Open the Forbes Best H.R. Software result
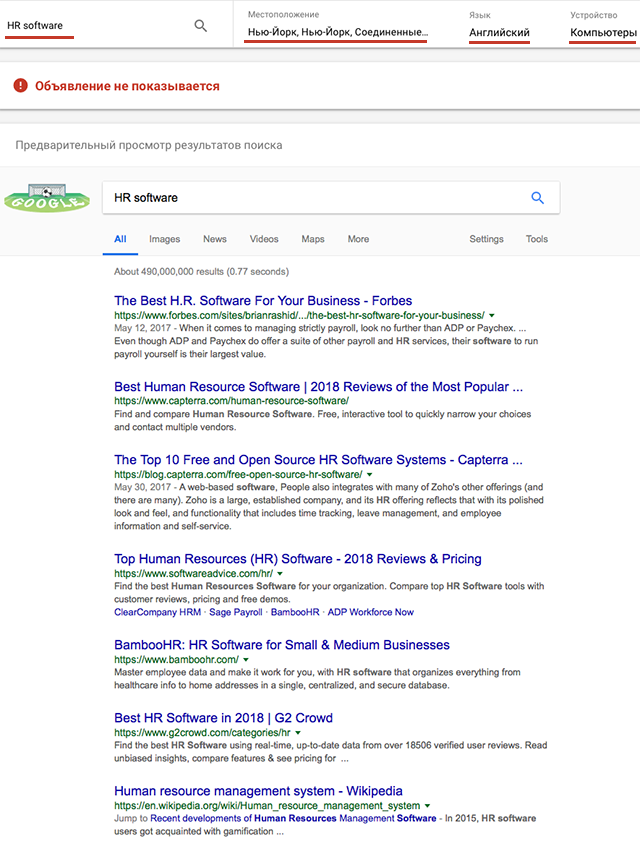The image size is (640, 854). pyautogui.click(x=263, y=301)
